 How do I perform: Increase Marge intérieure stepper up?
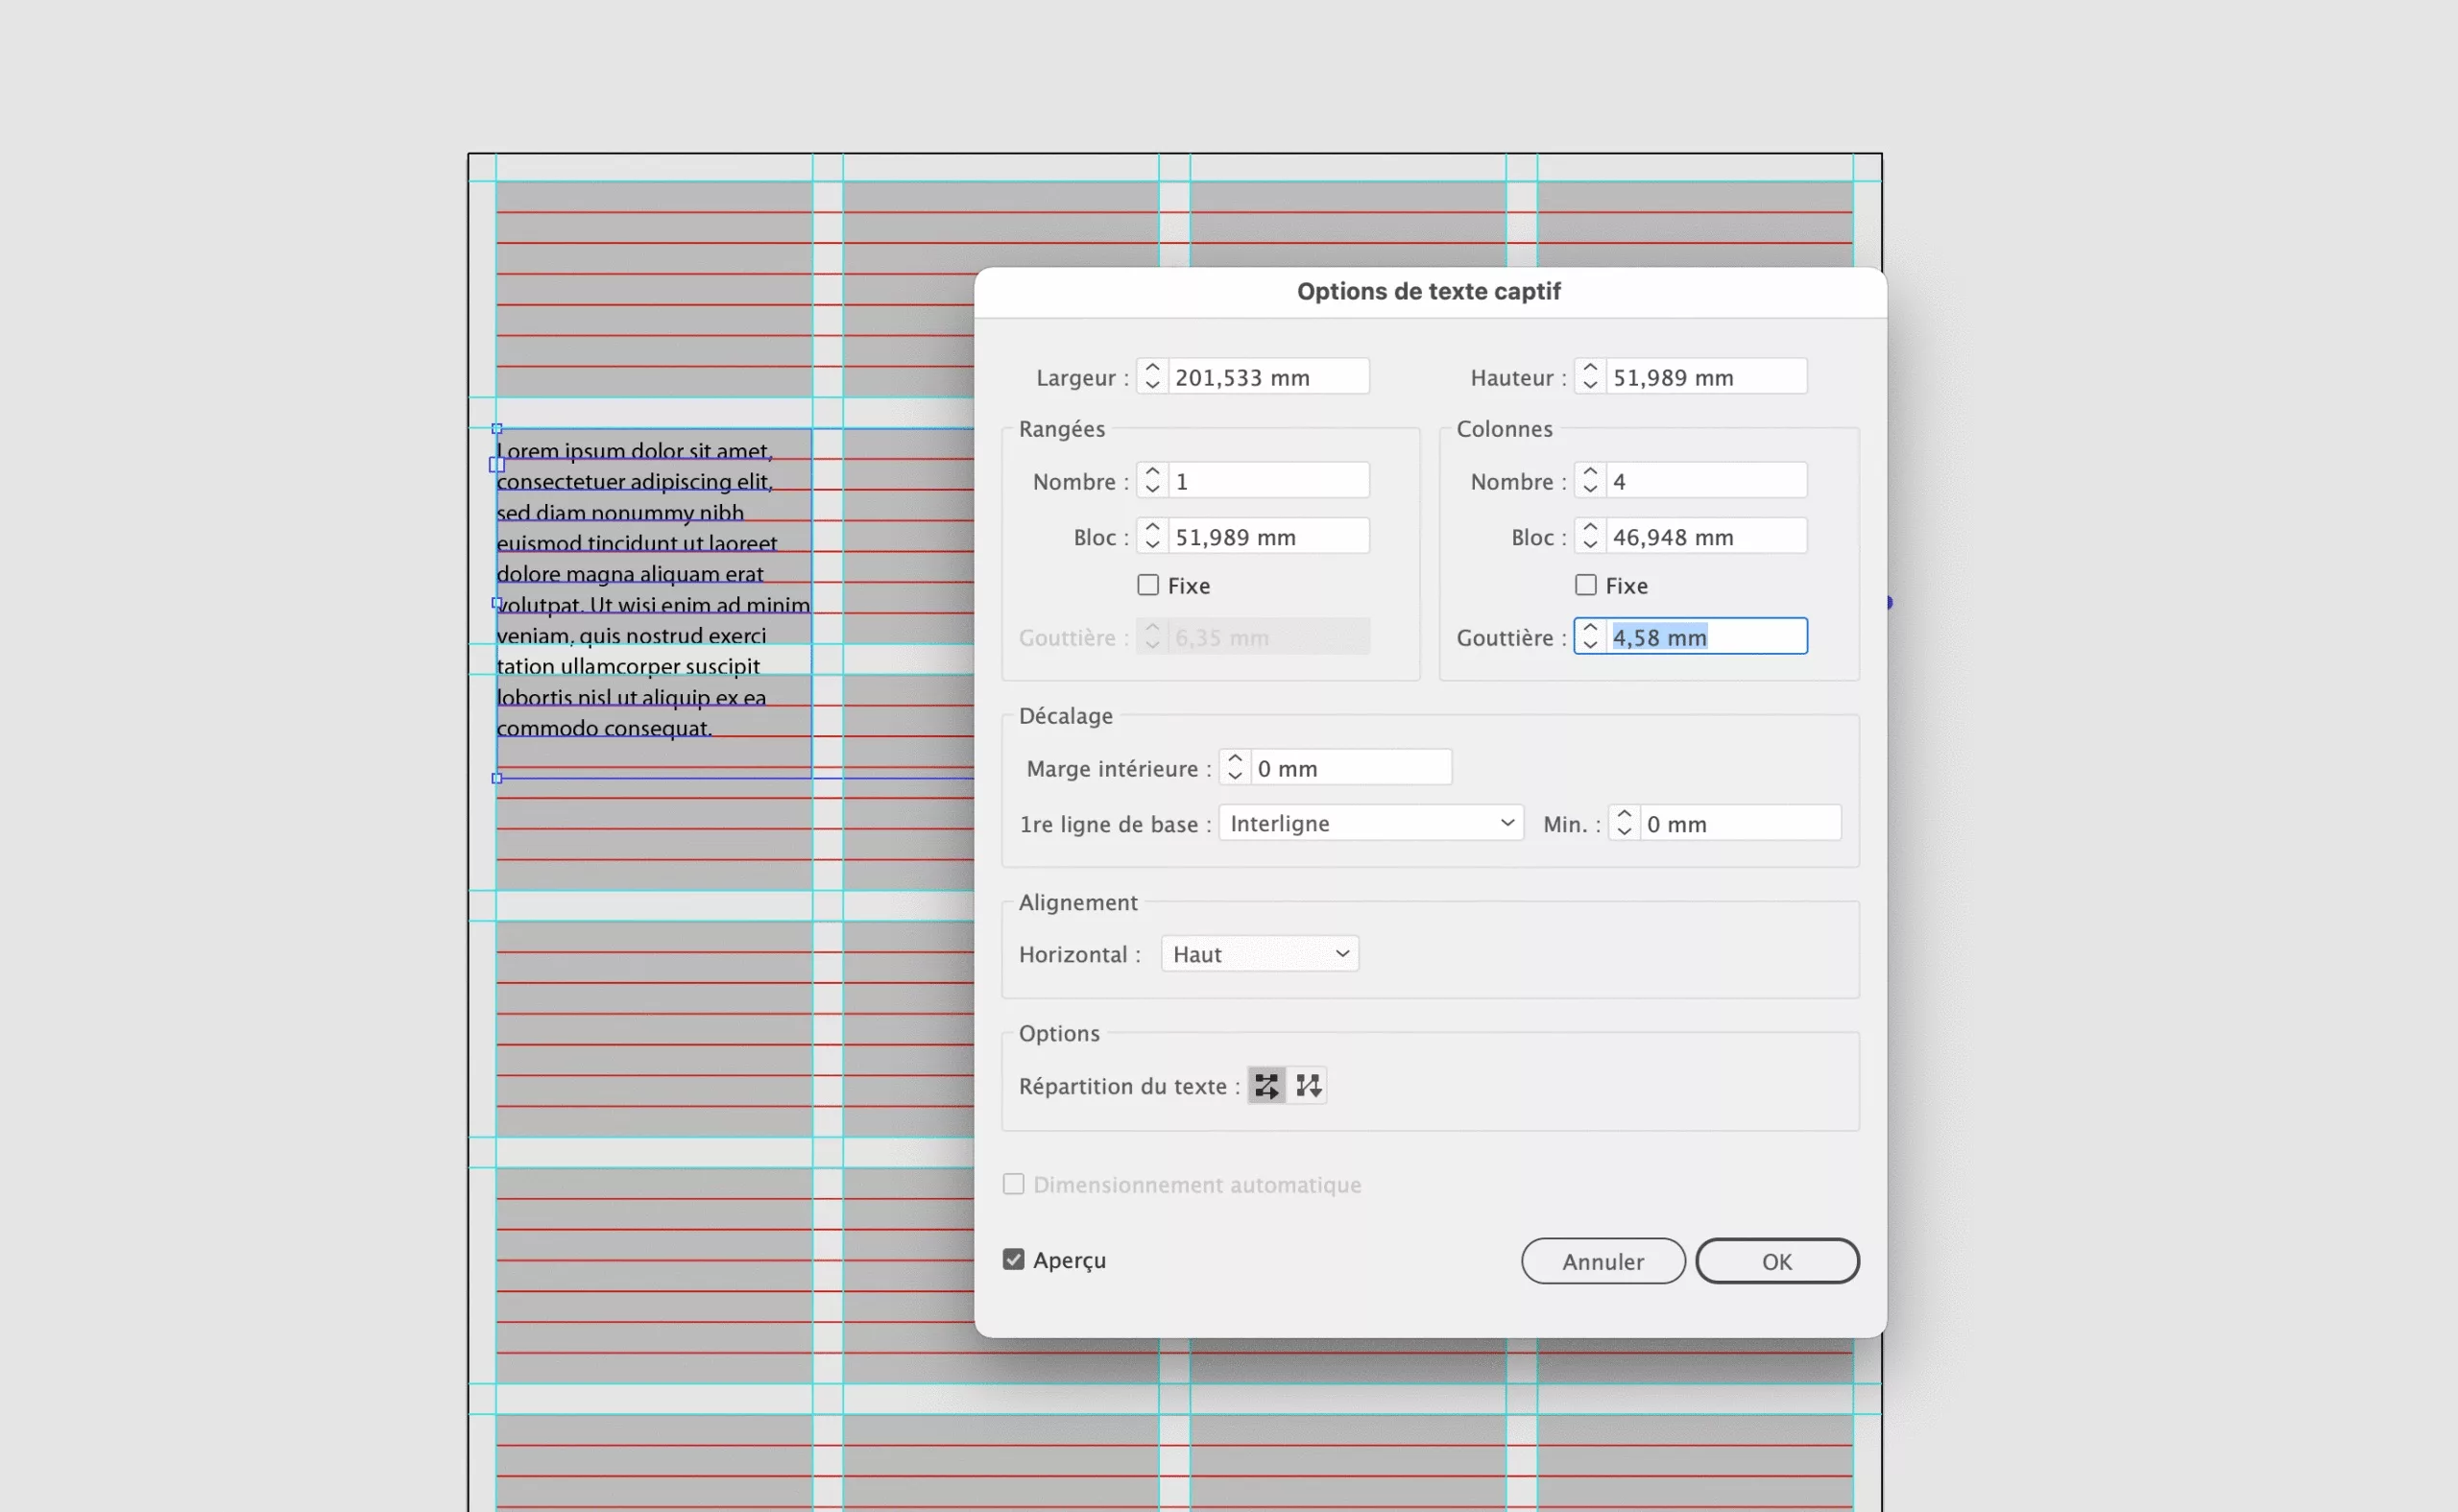click(x=1235, y=759)
